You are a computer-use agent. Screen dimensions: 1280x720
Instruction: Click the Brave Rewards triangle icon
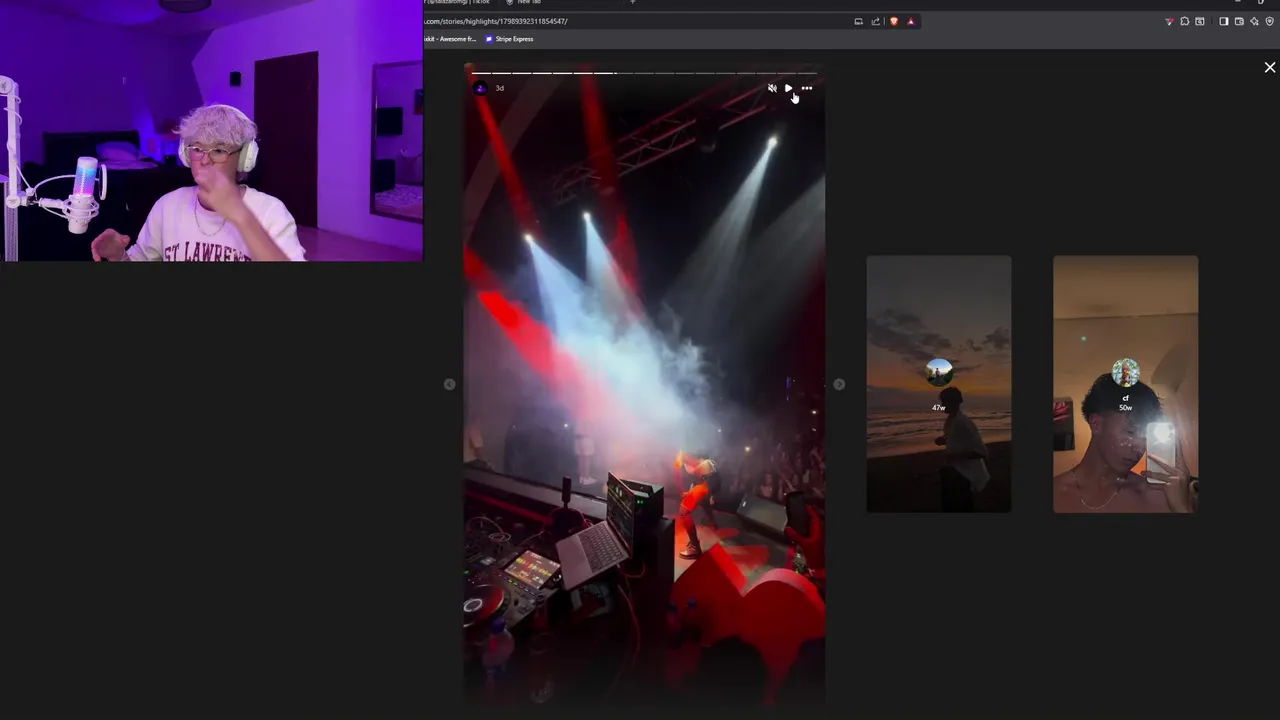(910, 21)
